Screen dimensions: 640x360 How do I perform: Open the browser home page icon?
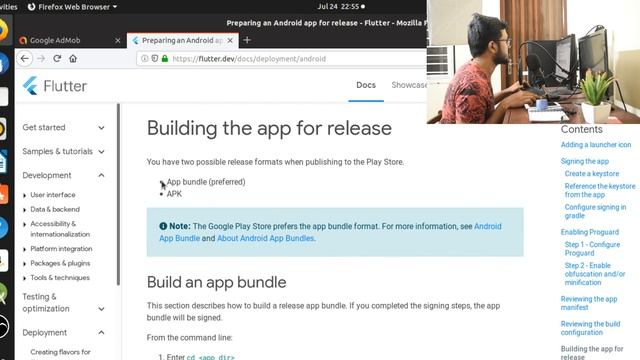pyautogui.click(x=73, y=58)
